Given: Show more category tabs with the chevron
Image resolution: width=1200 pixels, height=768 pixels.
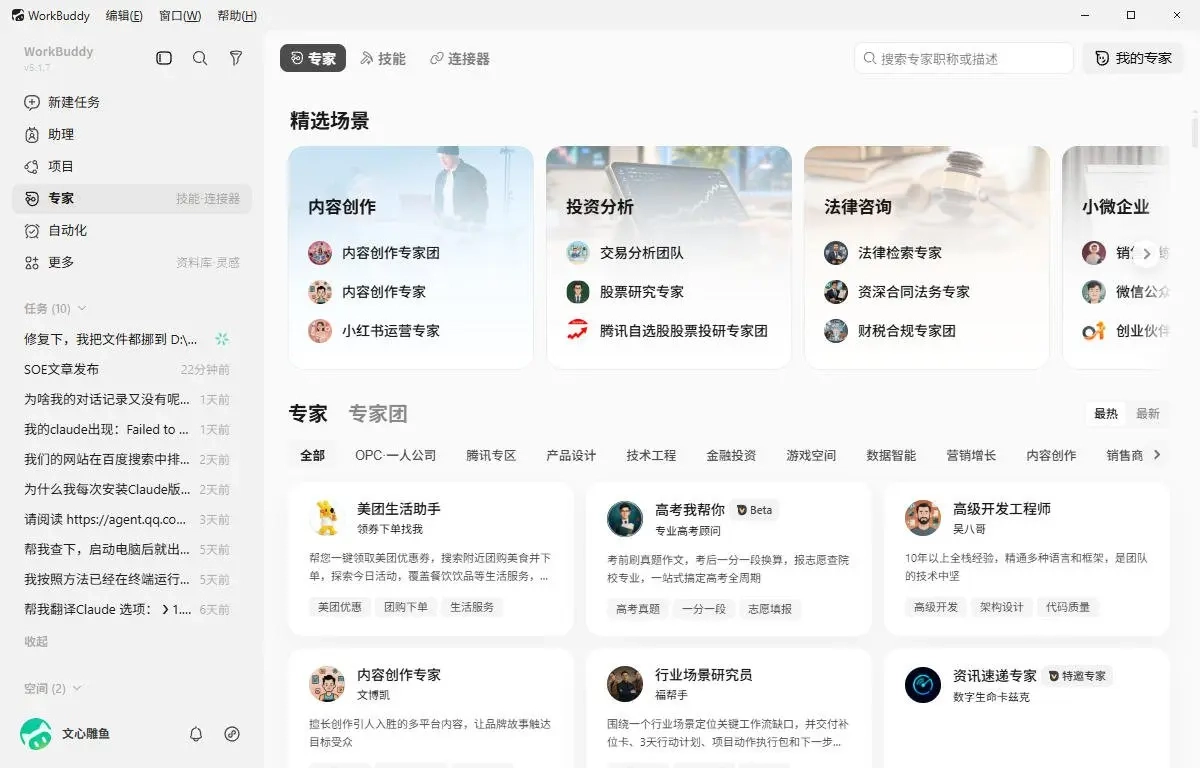Looking at the screenshot, I should click(1157, 455).
